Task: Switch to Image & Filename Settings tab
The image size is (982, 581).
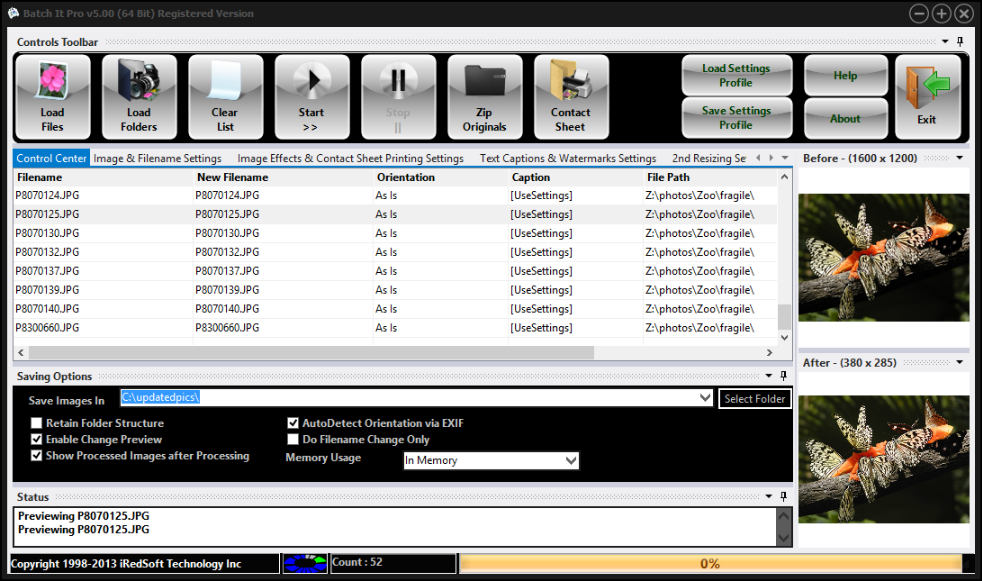Action: [157, 158]
